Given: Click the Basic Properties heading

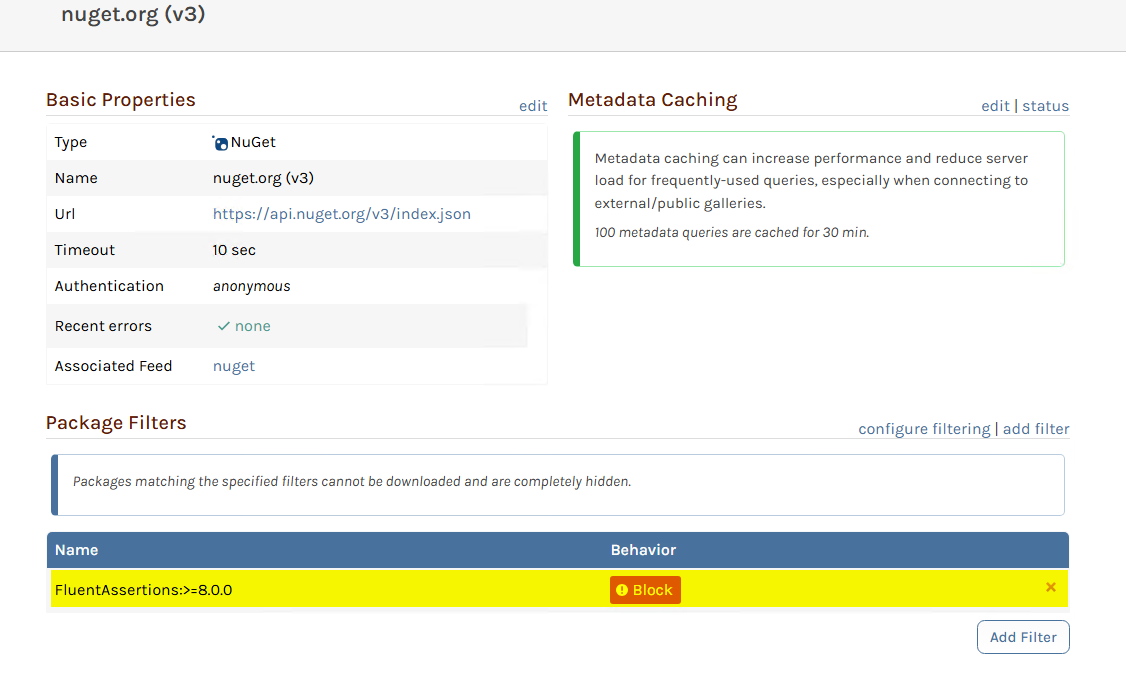Looking at the screenshot, I should [121, 100].
